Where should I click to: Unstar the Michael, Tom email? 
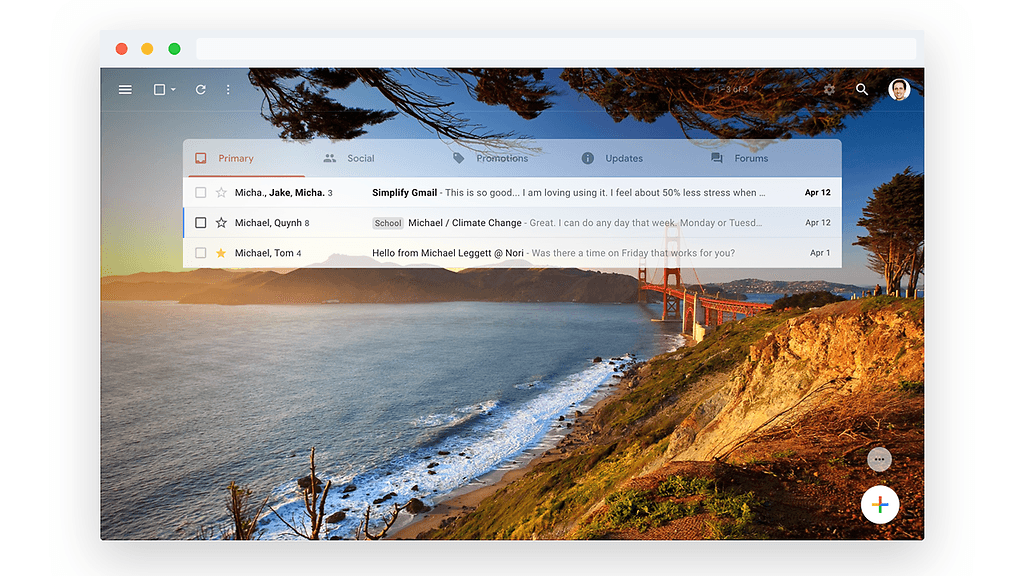point(221,253)
